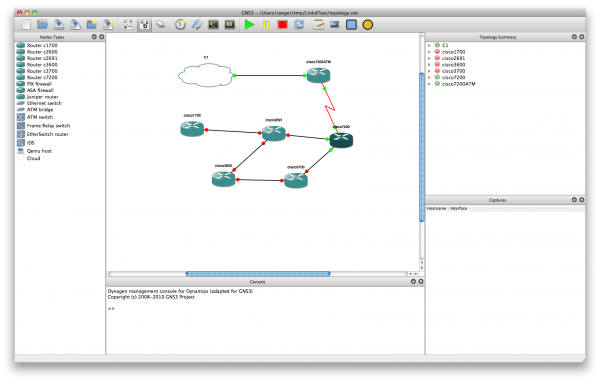Float the Captures panel
Screen dimensions: 600x382
click(x=574, y=200)
